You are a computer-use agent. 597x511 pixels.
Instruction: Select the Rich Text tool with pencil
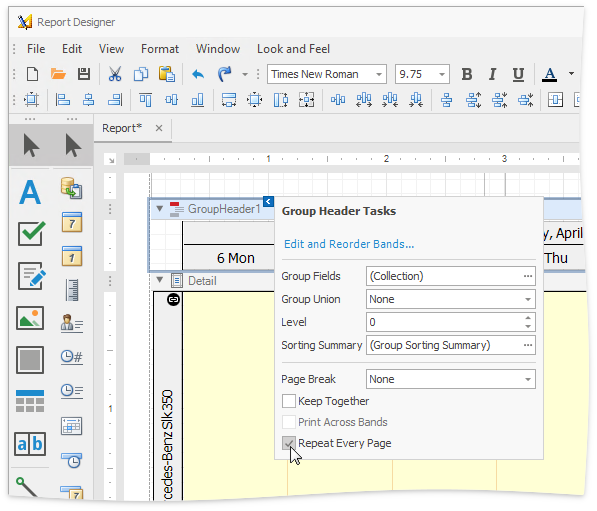tap(32, 276)
